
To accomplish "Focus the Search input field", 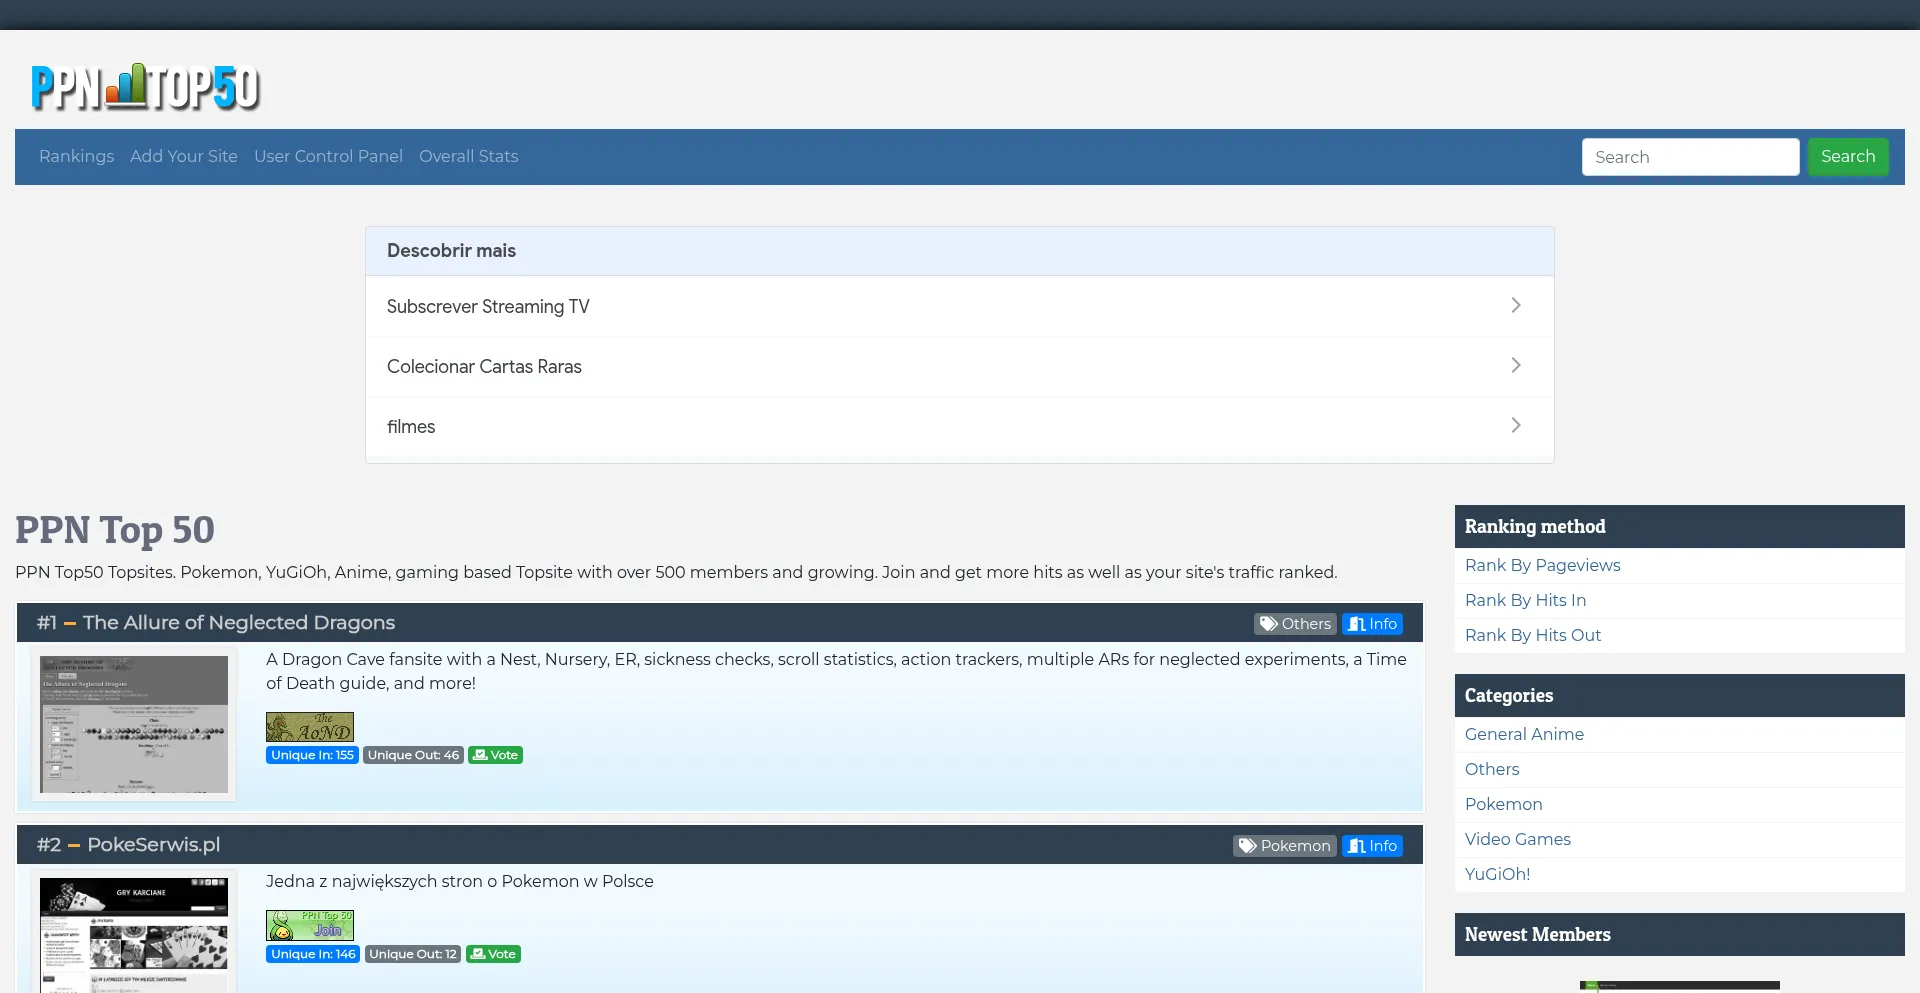I will pos(1690,157).
